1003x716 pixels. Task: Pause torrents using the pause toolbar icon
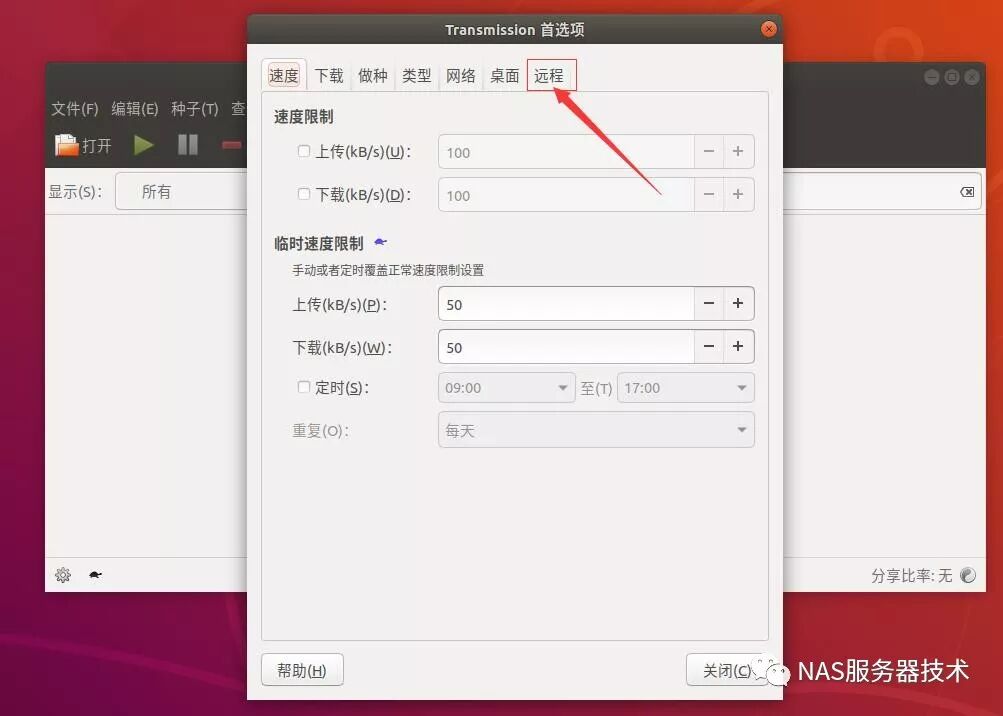[186, 145]
